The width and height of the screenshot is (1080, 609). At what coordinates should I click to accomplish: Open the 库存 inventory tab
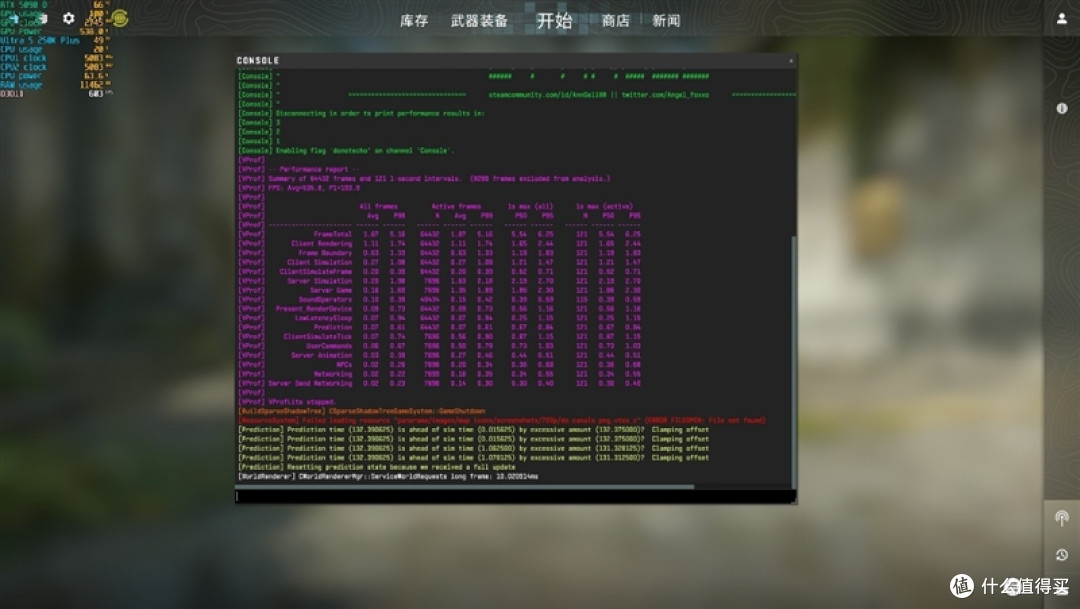click(x=414, y=21)
